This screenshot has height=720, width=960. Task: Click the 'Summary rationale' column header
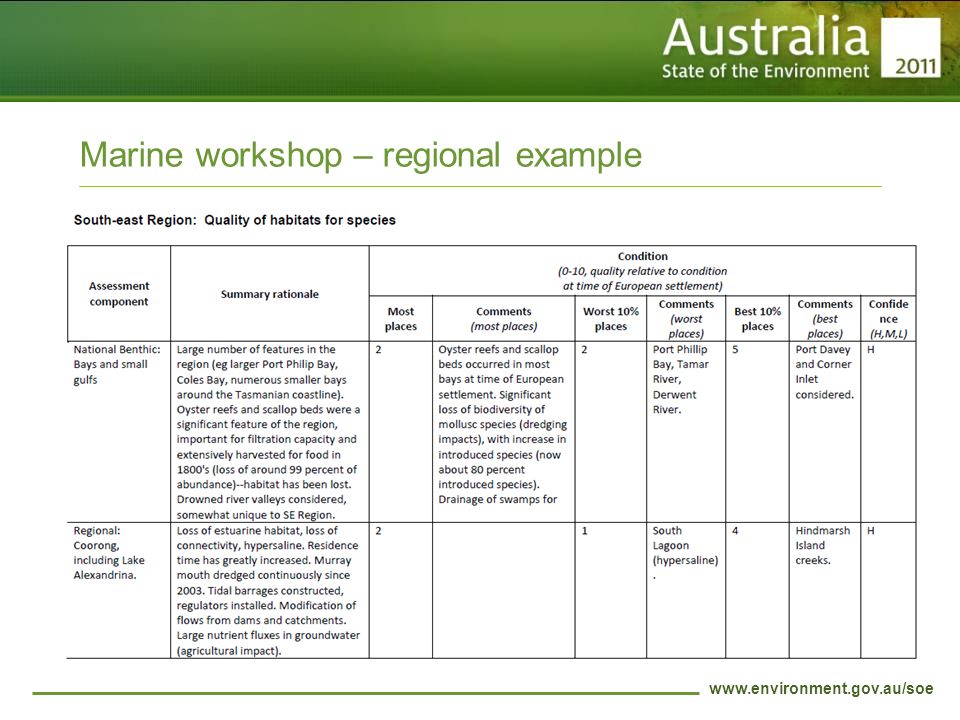[270, 294]
